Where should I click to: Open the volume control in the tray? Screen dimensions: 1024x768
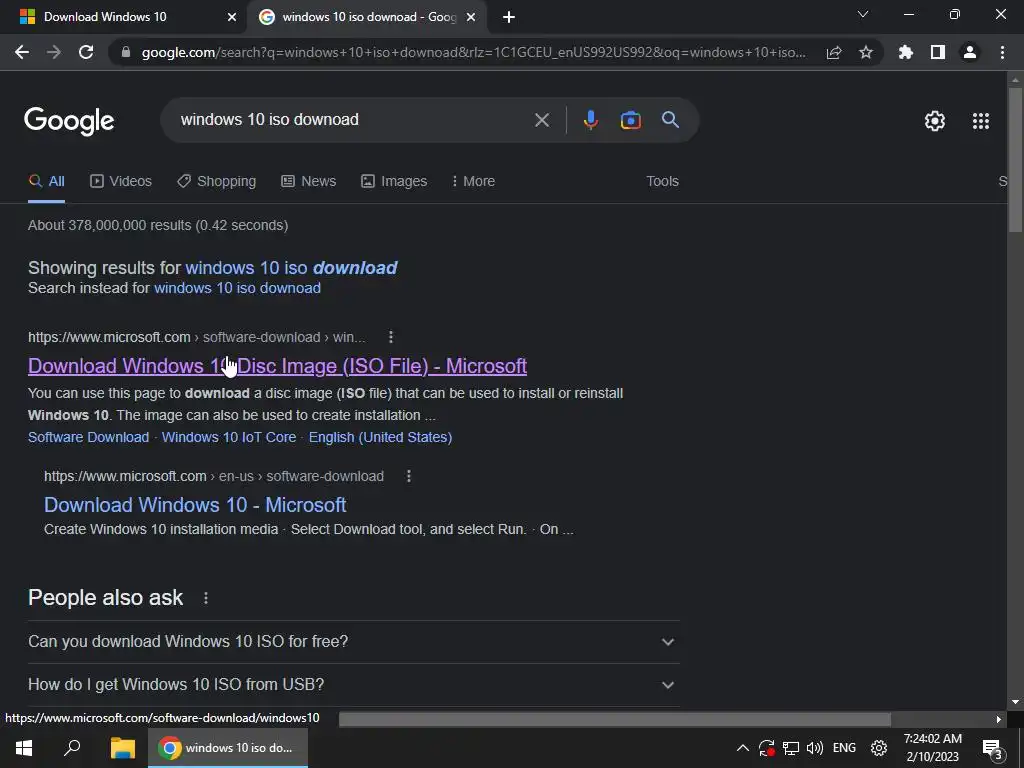pyautogui.click(x=814, y=748)
